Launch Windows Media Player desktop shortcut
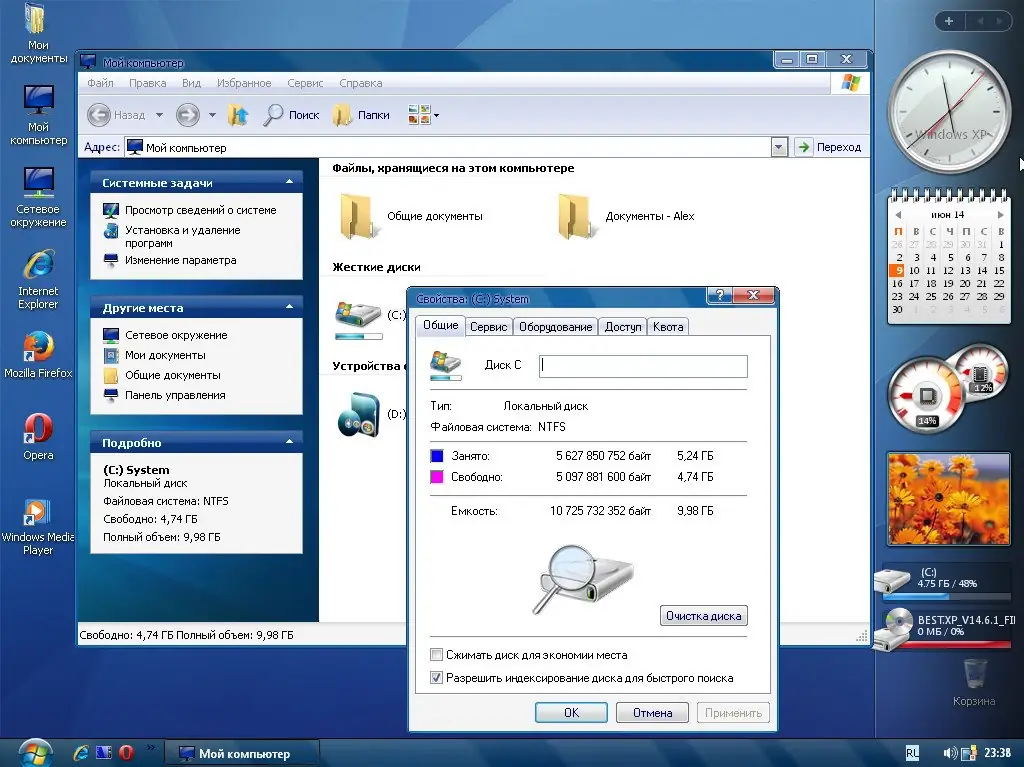 tap(38, 527)
